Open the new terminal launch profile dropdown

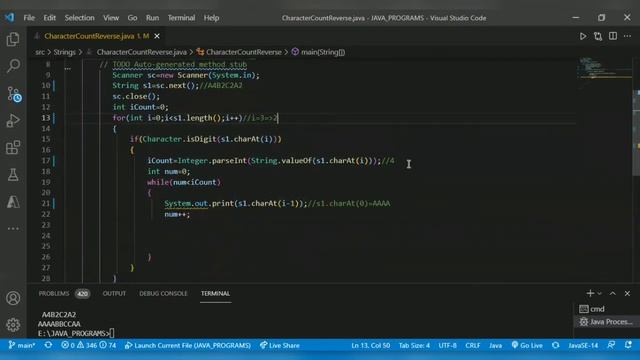599,293
